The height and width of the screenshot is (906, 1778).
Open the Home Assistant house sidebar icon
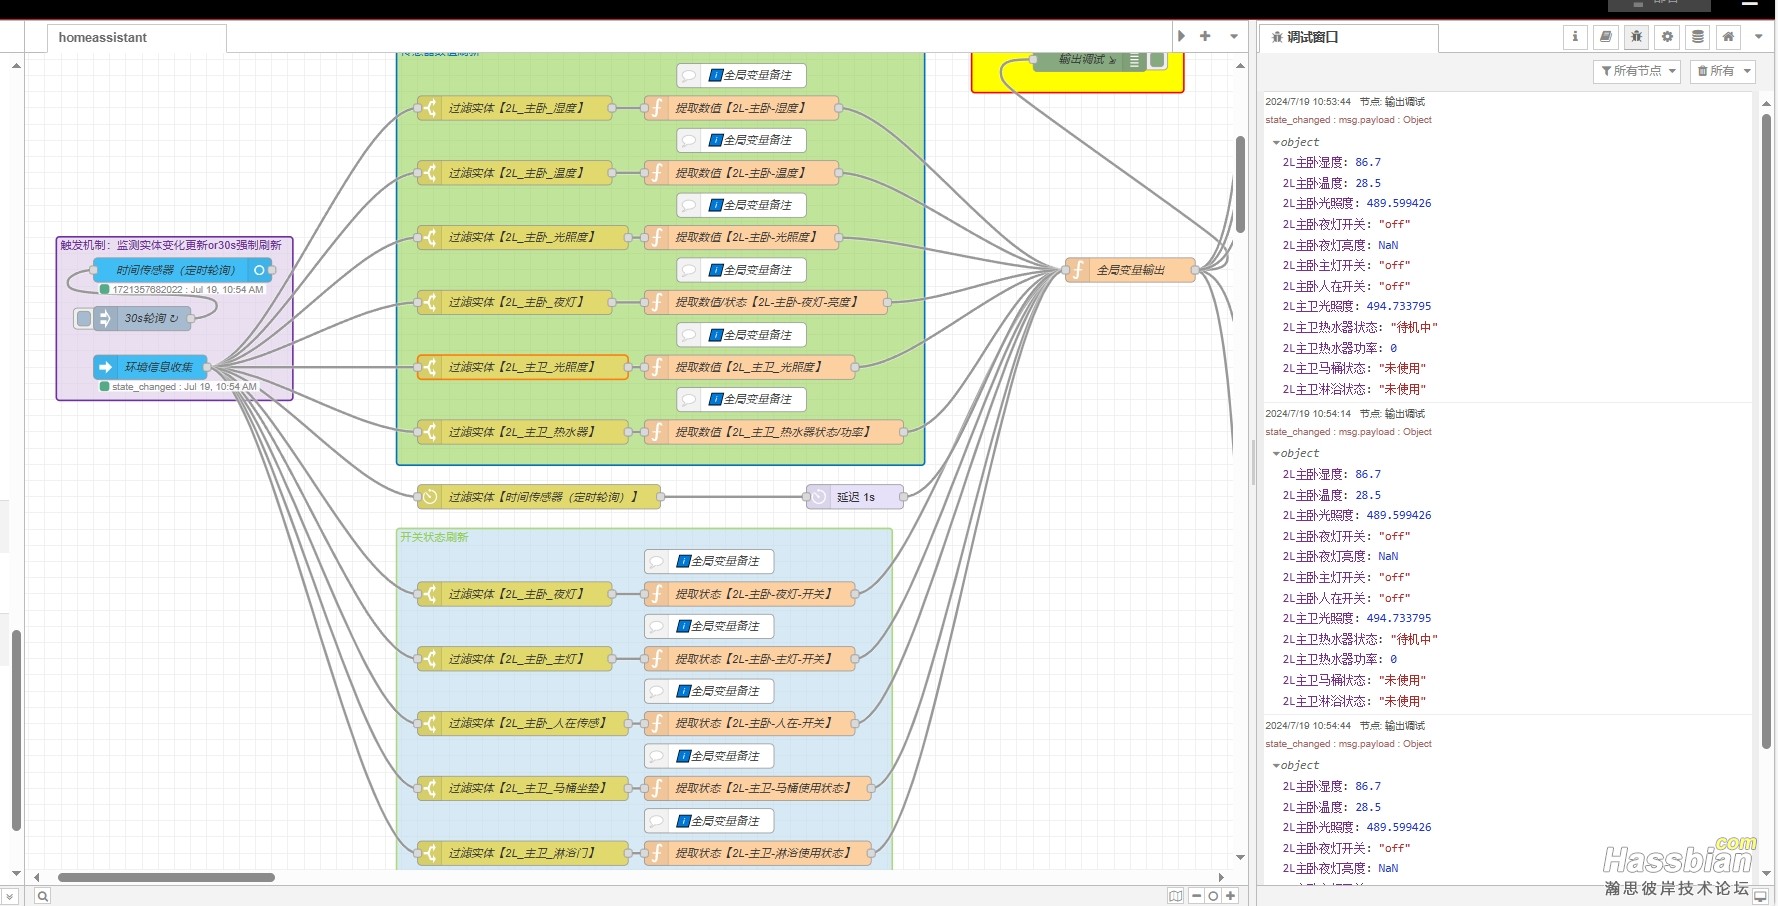tap(1729, 37)
